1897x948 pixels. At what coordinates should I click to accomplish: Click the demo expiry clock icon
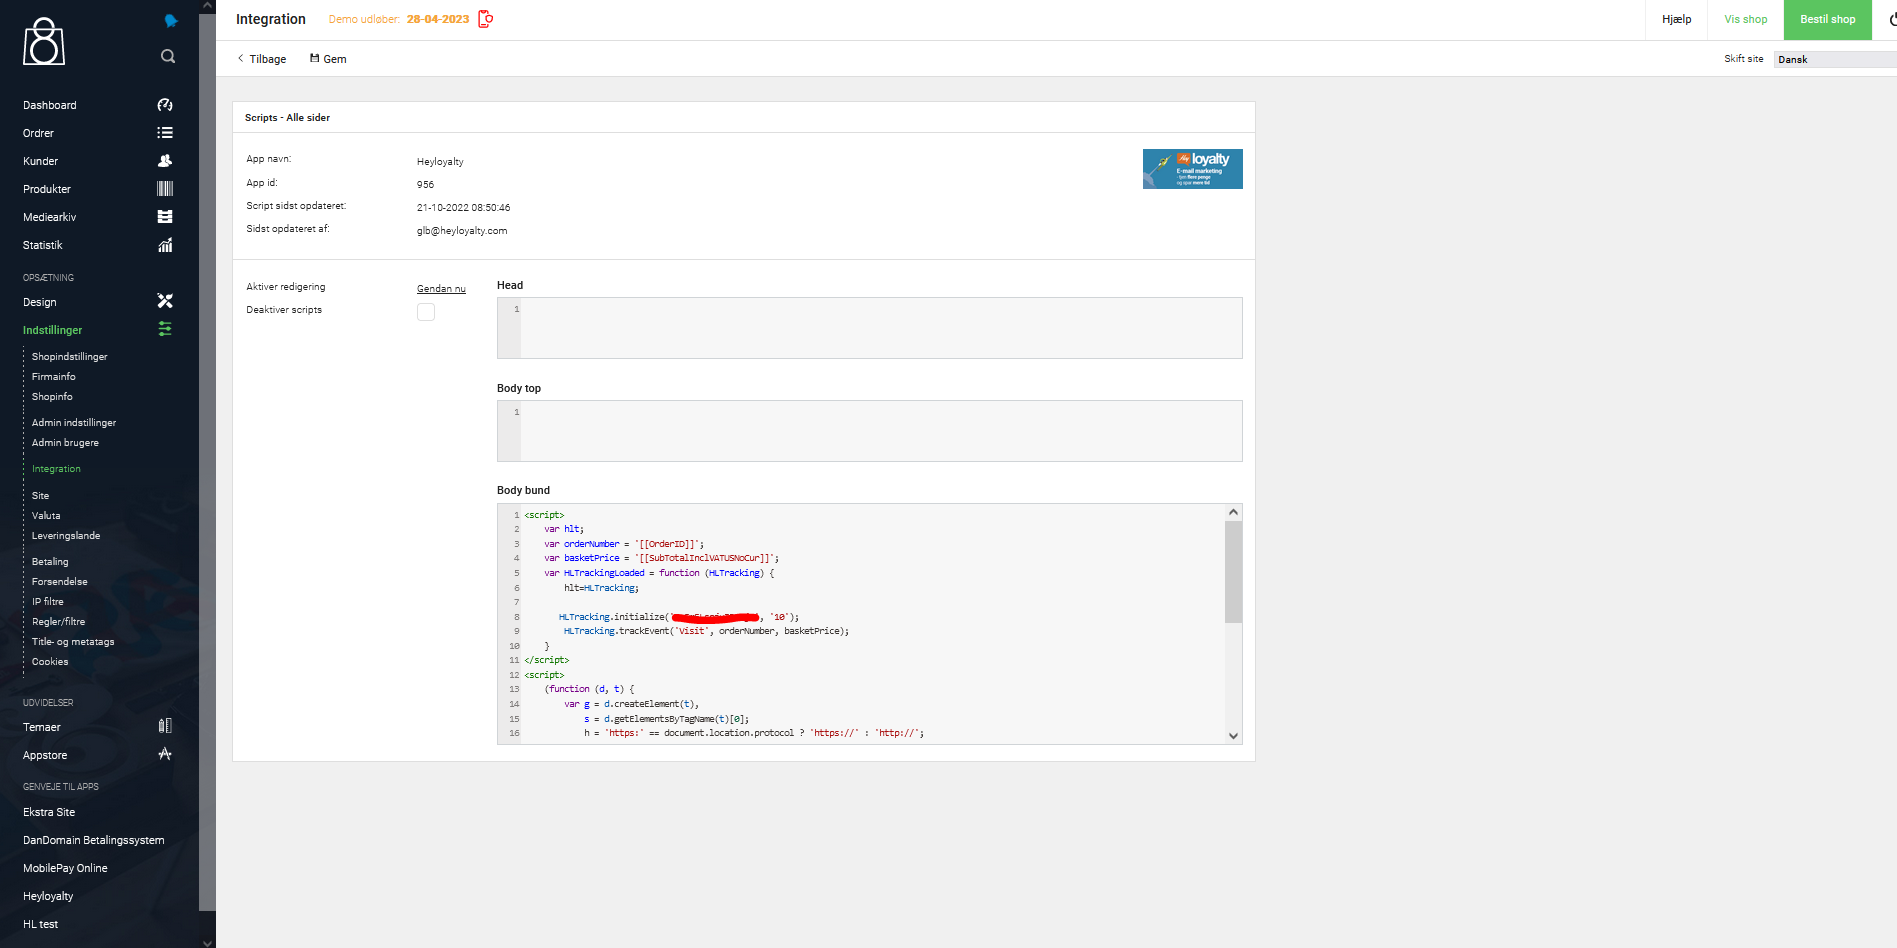coord(486,19)
